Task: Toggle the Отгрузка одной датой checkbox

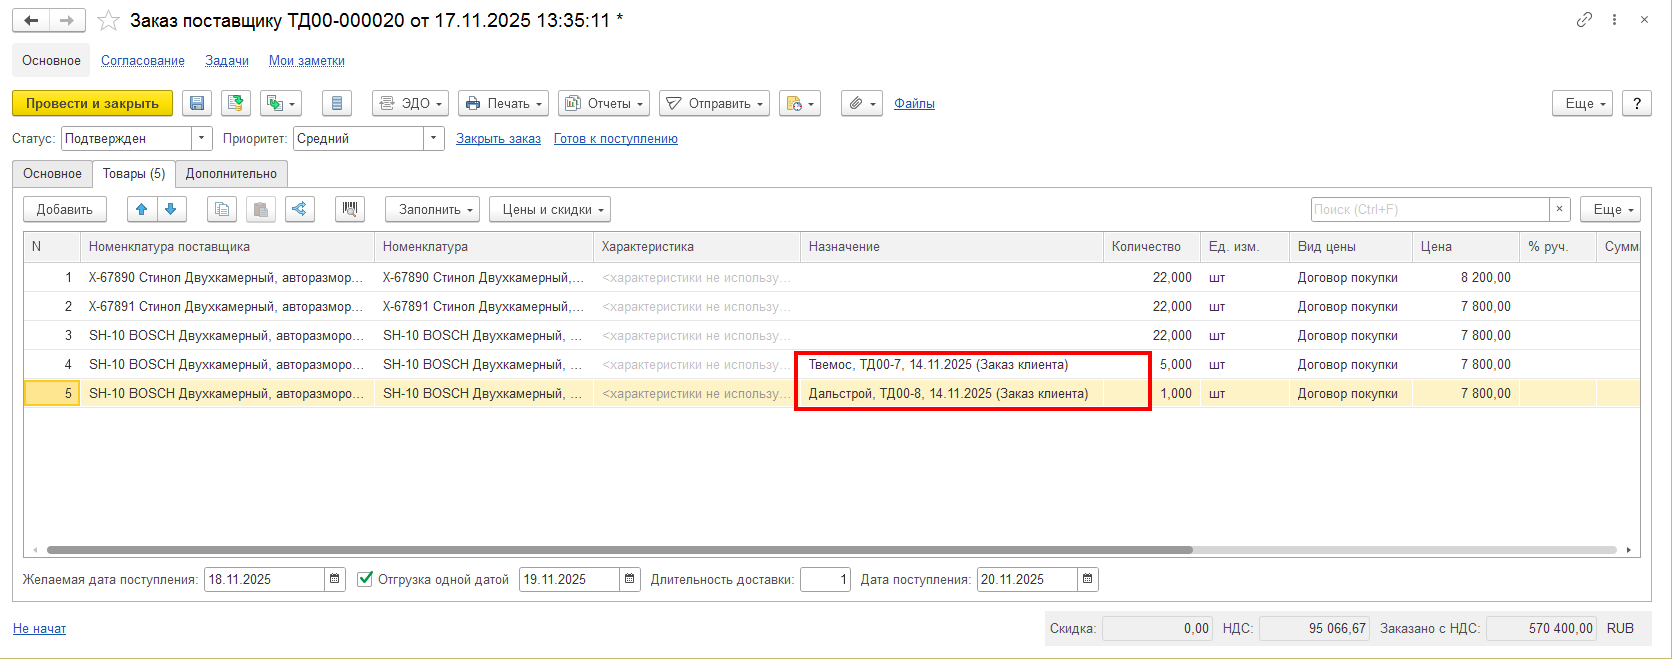Action: pyautogui.click(x=365, y=579)
